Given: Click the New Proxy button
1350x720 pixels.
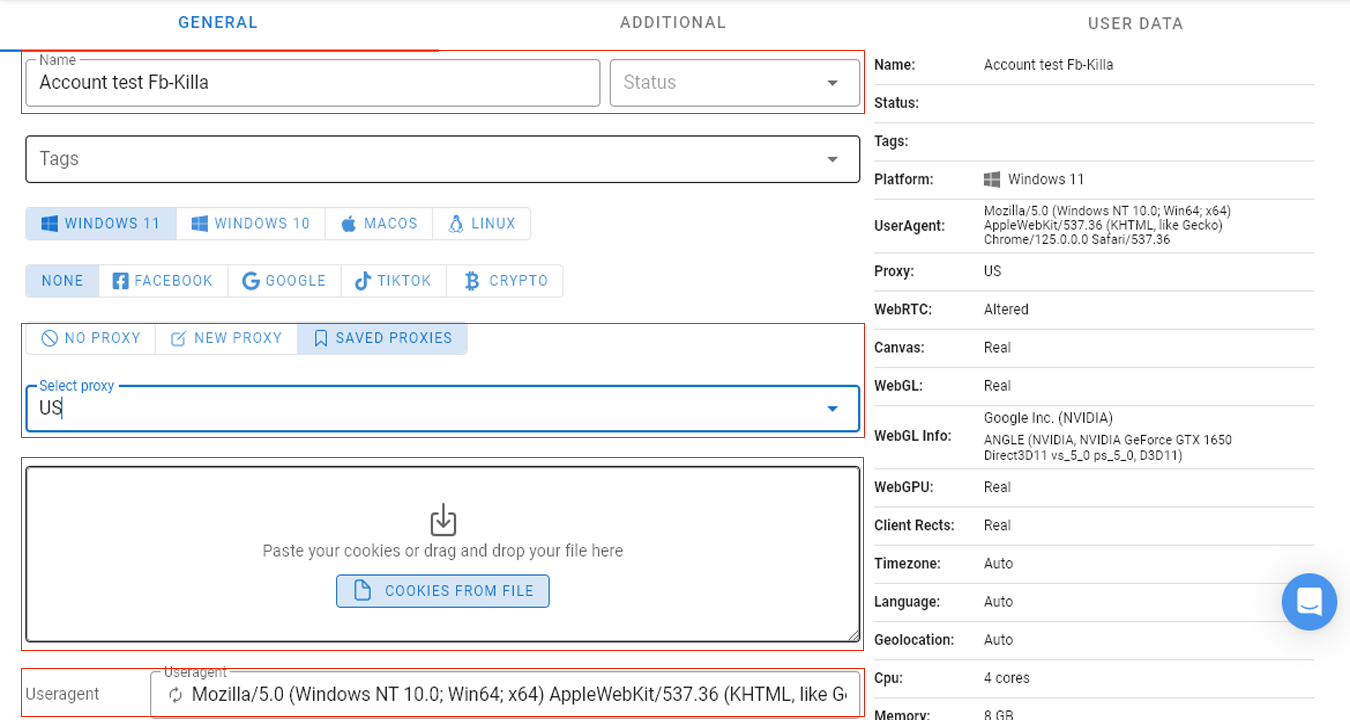Looking at the screenshot, I should 226,338.
